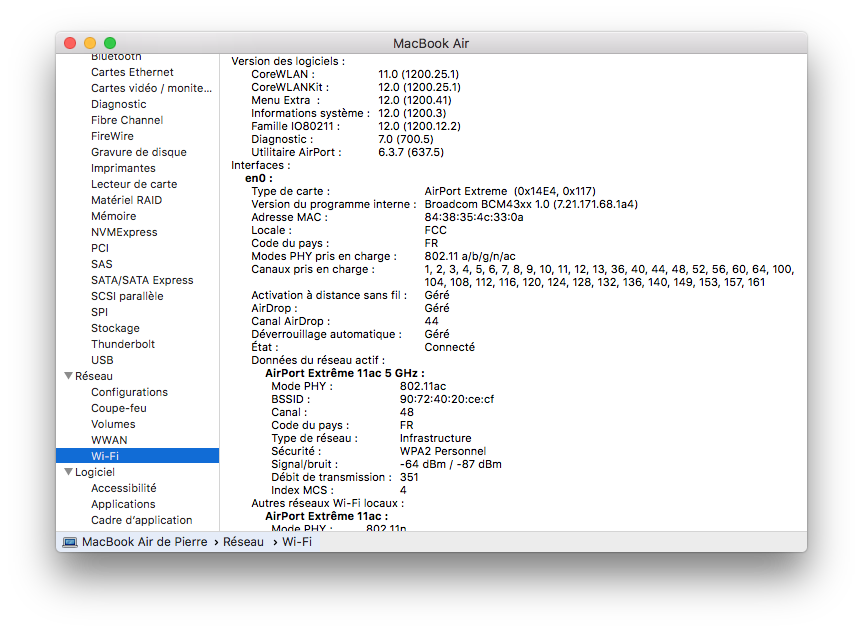Open Configurations under Réseau
863x632 pixels.
[x=129, y=391]
